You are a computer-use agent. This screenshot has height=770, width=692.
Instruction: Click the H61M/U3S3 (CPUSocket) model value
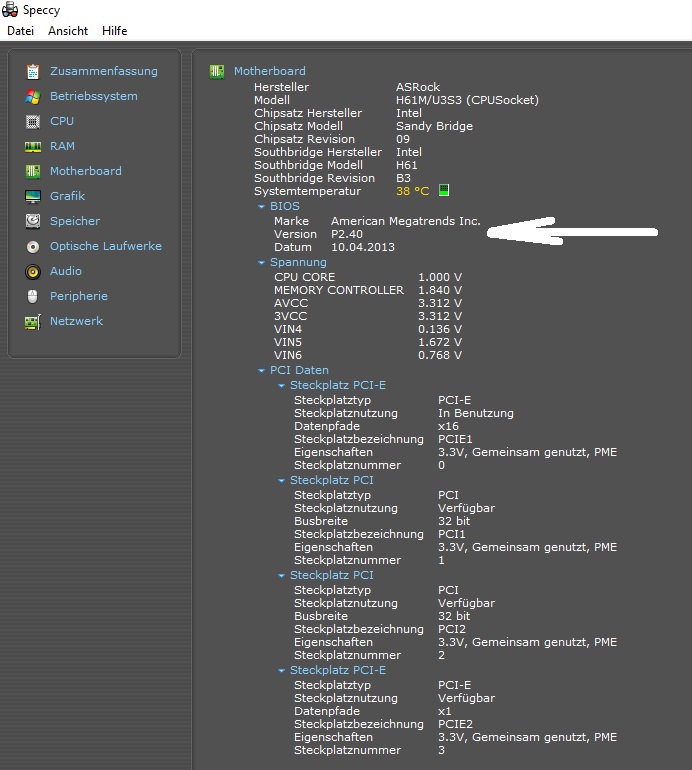pyautogui.click(x=468, y=100)
